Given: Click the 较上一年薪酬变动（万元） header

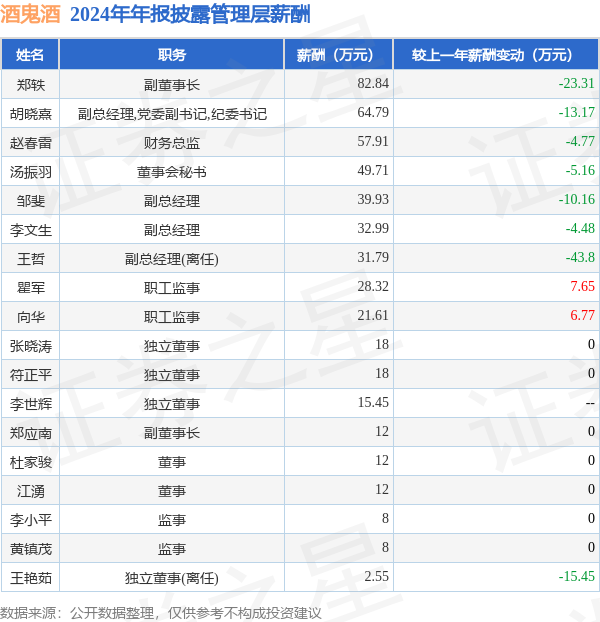Looking at the screenshot, I should (x=496, y=55).
